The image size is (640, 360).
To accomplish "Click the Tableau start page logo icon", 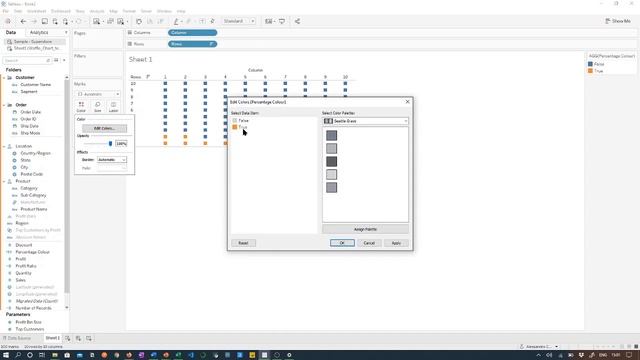I will [x=7, y=21].
